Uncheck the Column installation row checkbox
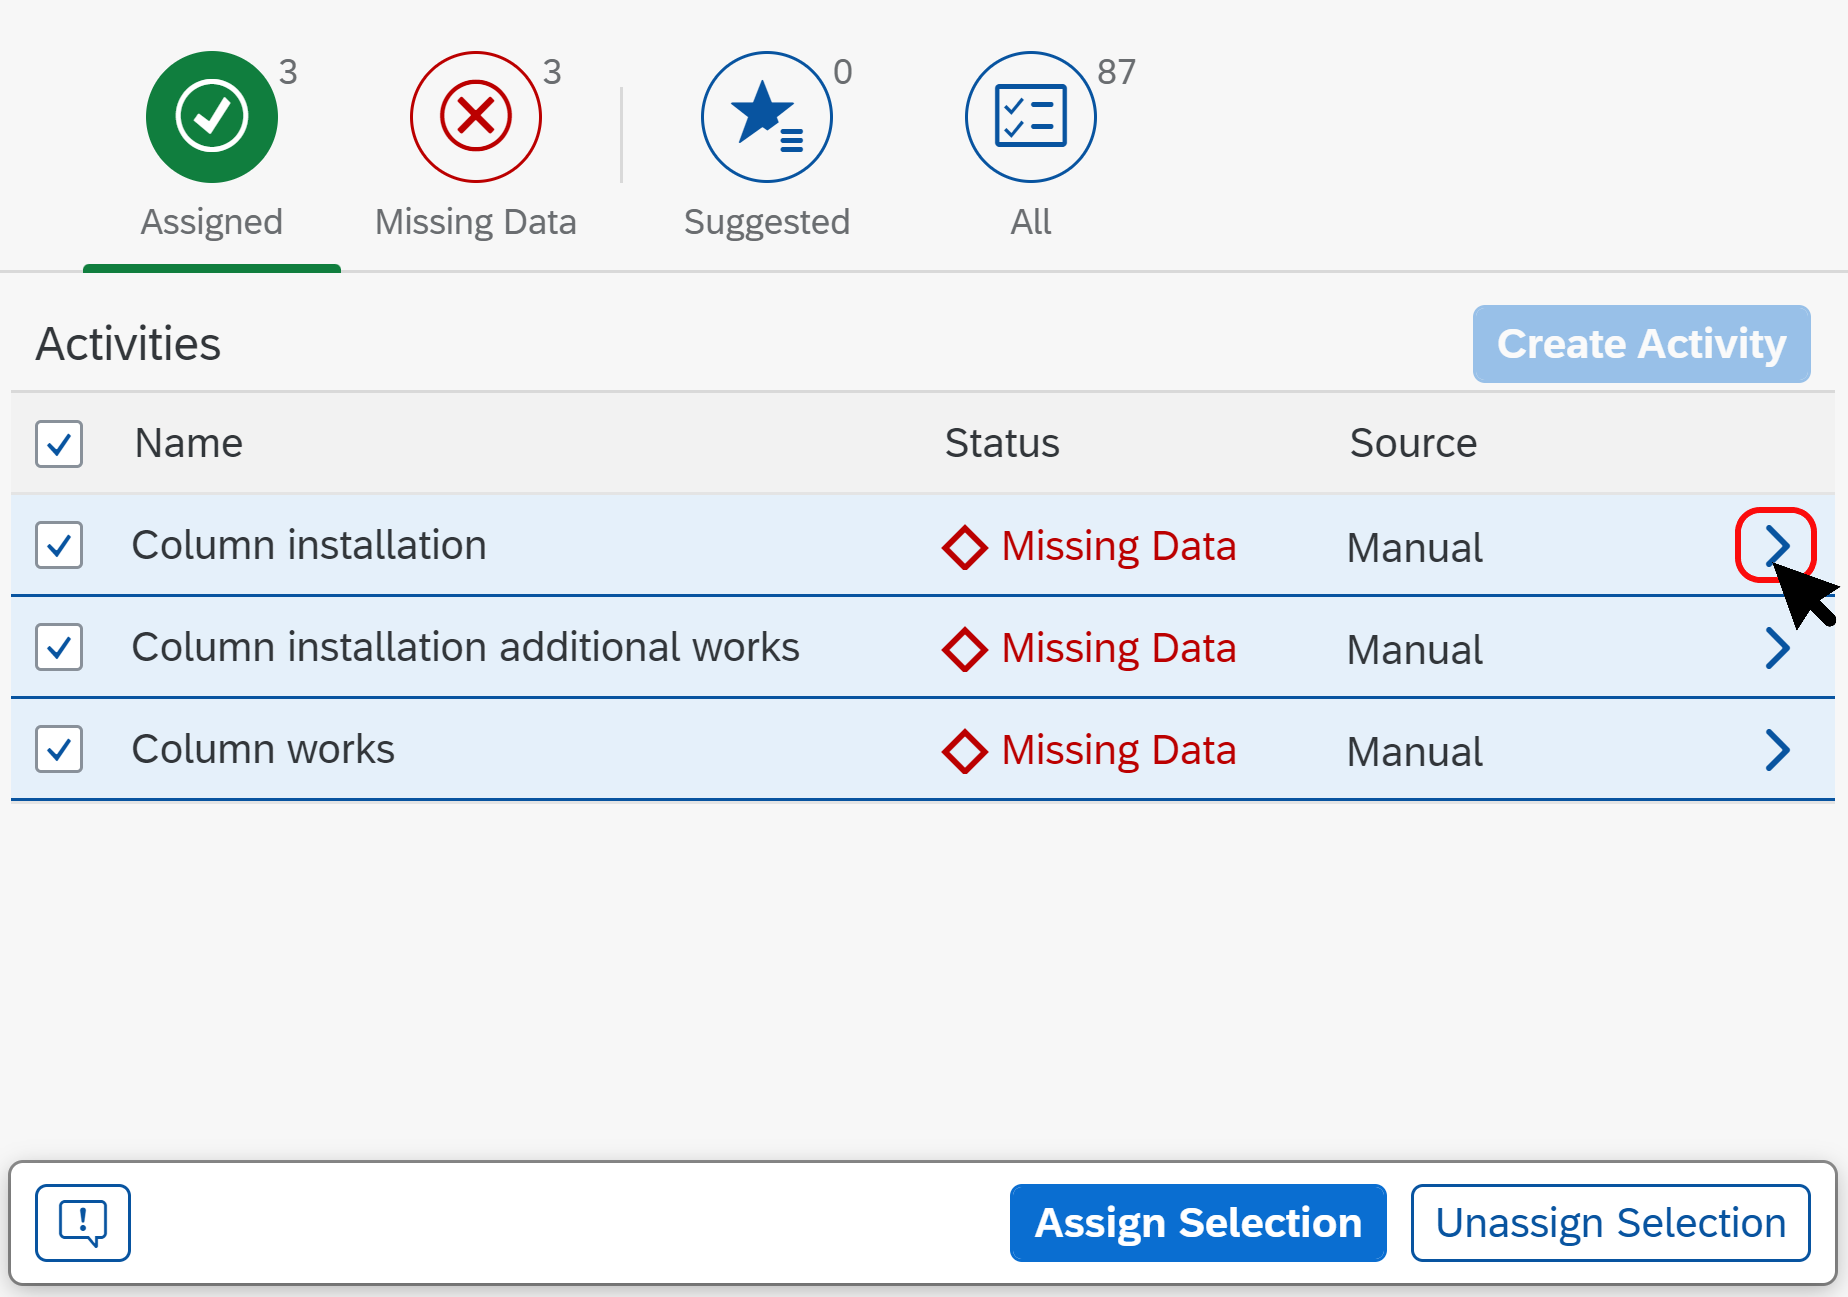Image resolution: width=1848 pixels, height=1297 pixels. (x=59, y=545)
